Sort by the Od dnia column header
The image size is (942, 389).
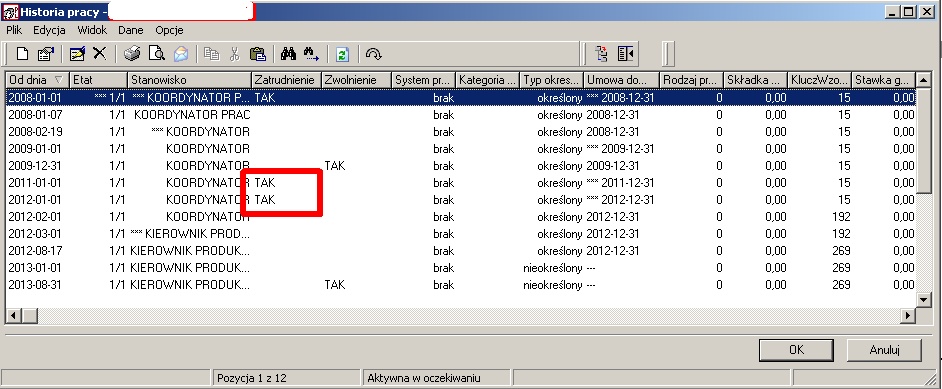(37, 80)
